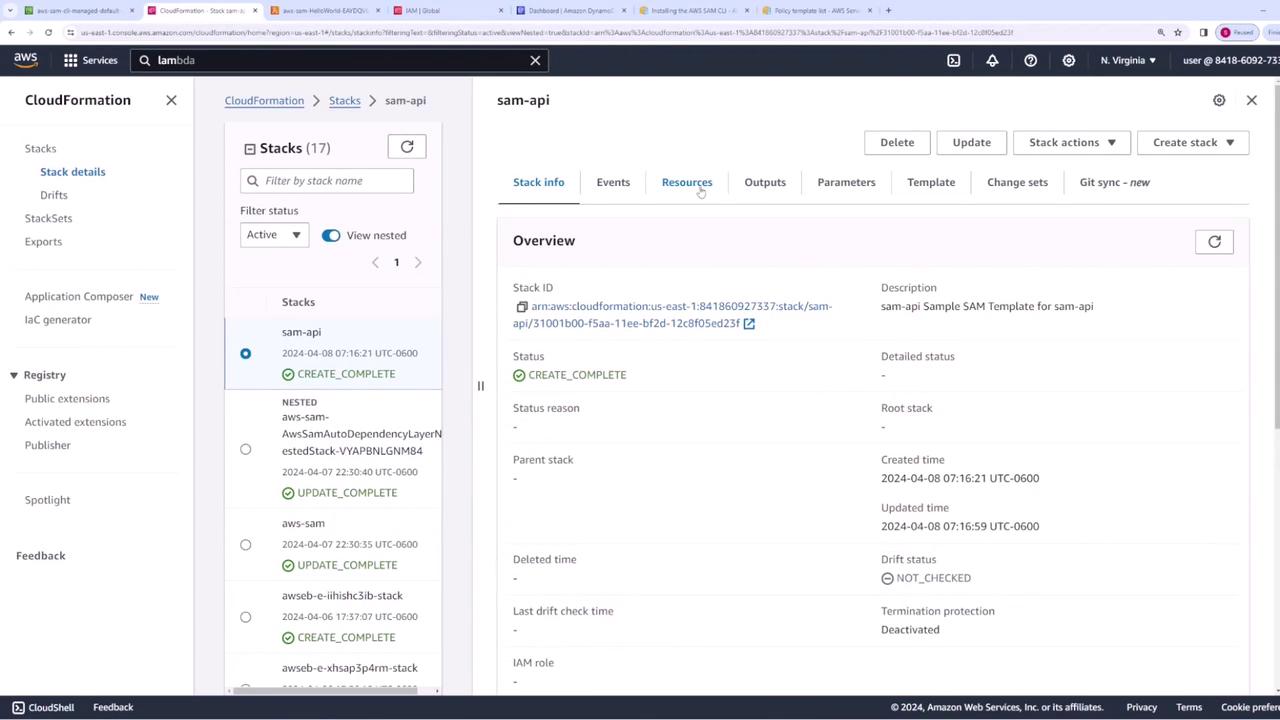Close the sam-api detail panel
The height and width of the screenshot is (720, 1280).
coord(1251,100)
